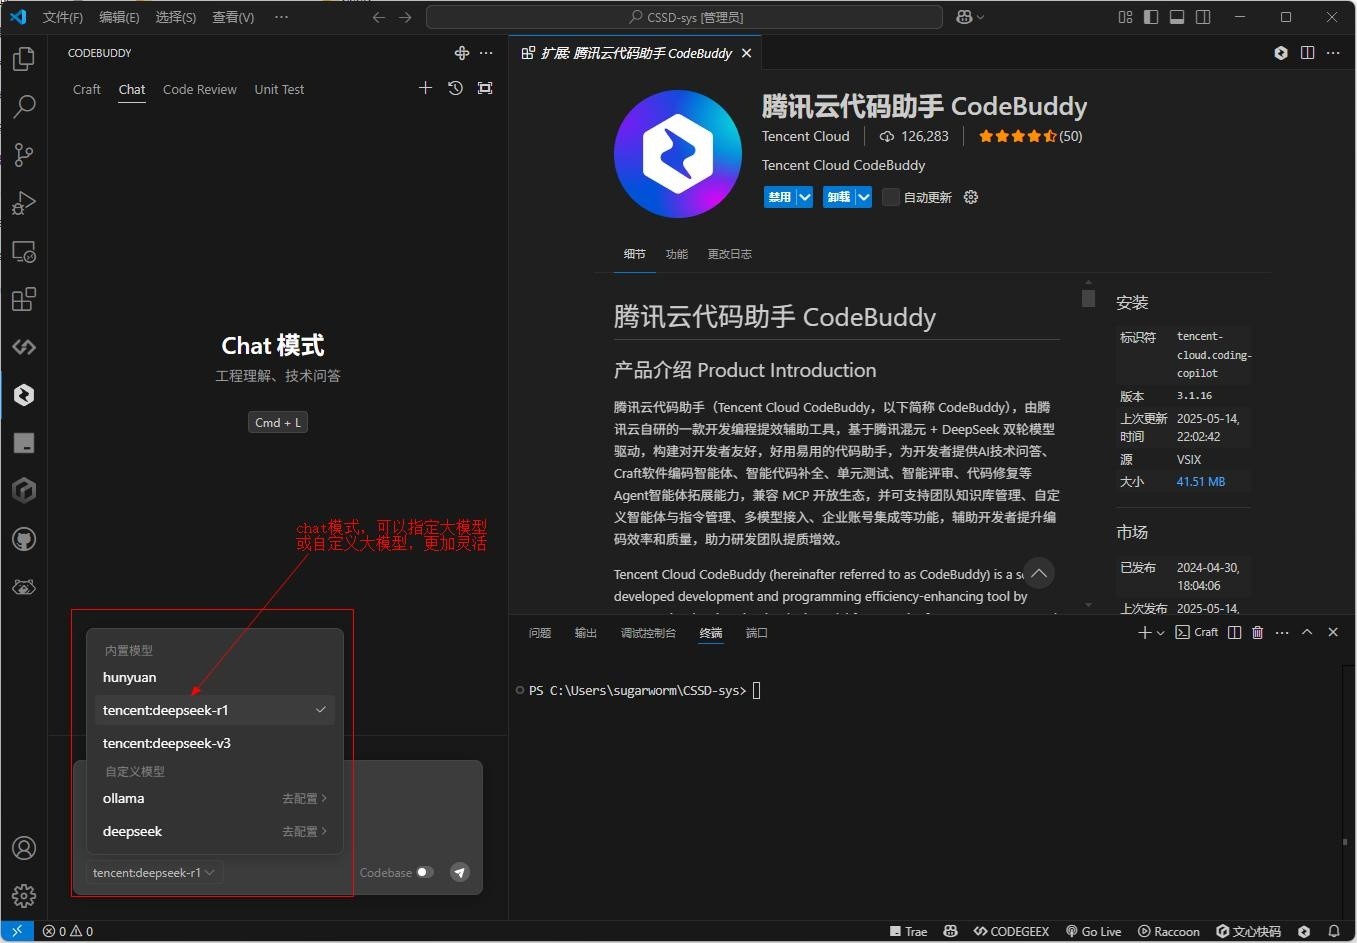Toggle primary side bar layout icon
This screenshot has width=1357, height=943.
click(1151, 17)
